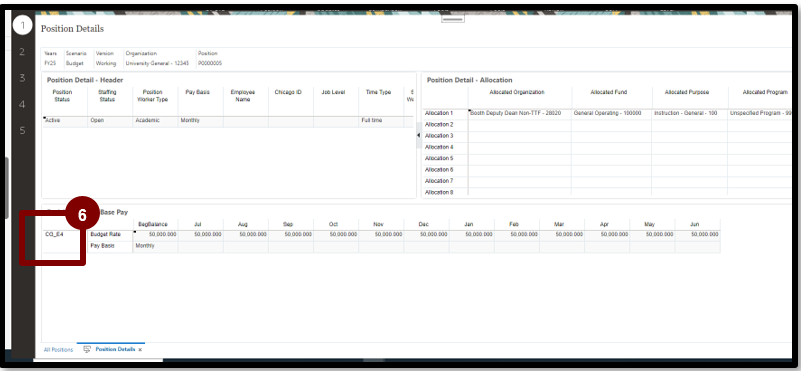Click Organization value University General - 12345
Image resolution: width=801 pixels, height=371 pixels.
(157, 63)
